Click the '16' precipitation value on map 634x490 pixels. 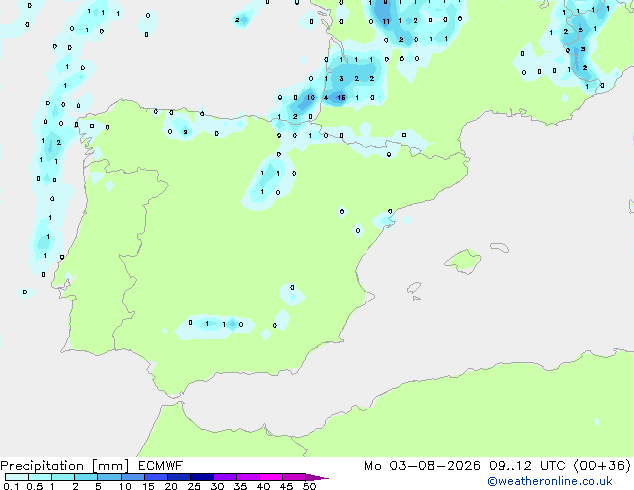pos(341,97)
